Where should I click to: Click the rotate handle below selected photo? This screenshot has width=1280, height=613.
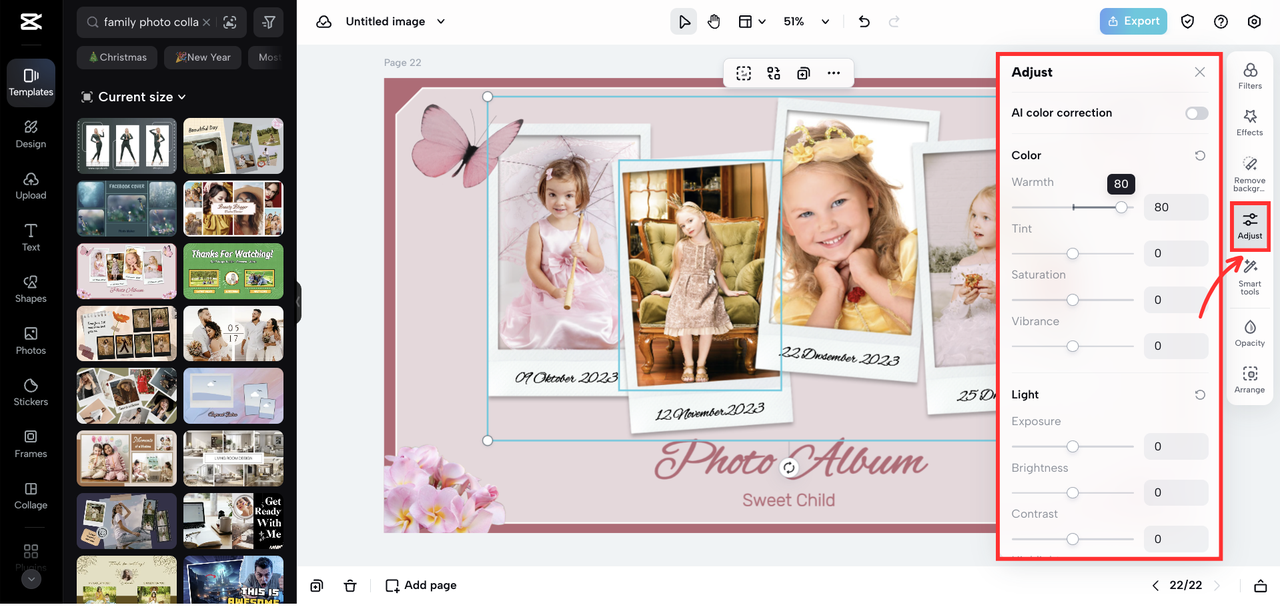[789, 468]
